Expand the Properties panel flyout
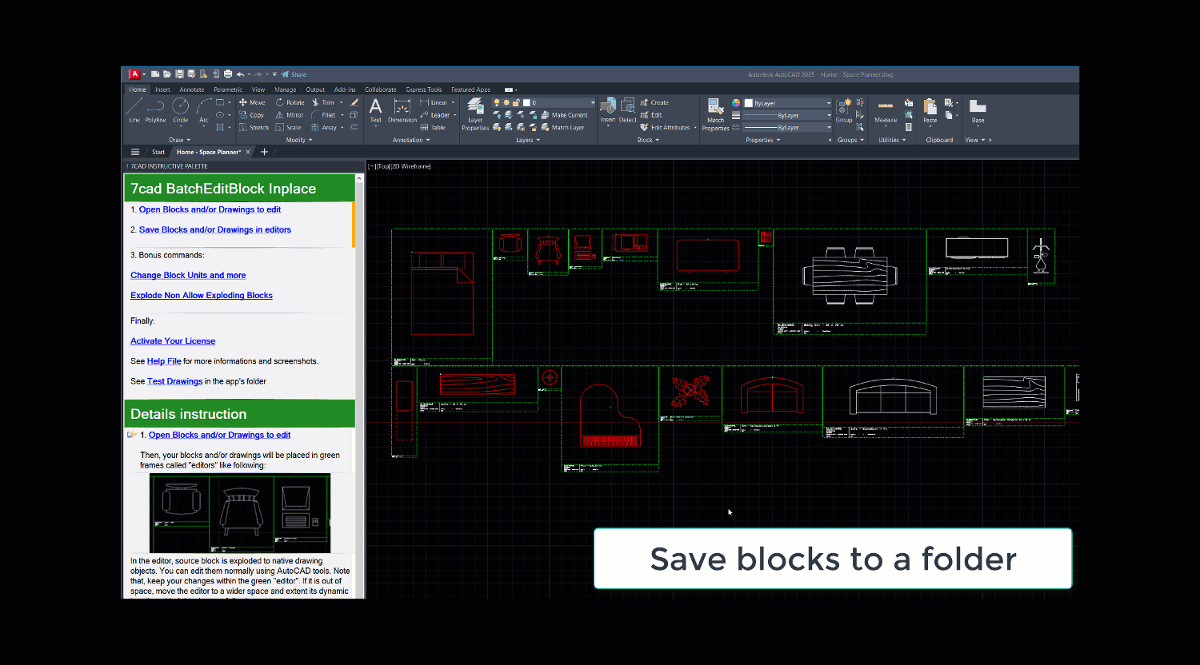1200x665 pixels. coord(763,140)
